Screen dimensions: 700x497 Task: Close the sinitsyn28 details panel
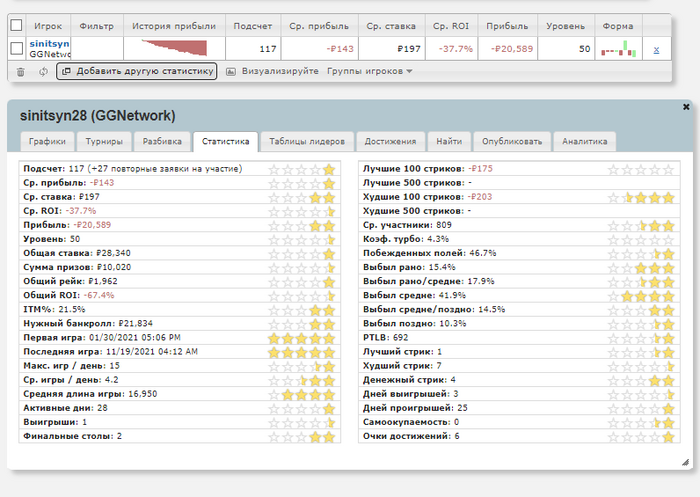click(x=686, y=107)
